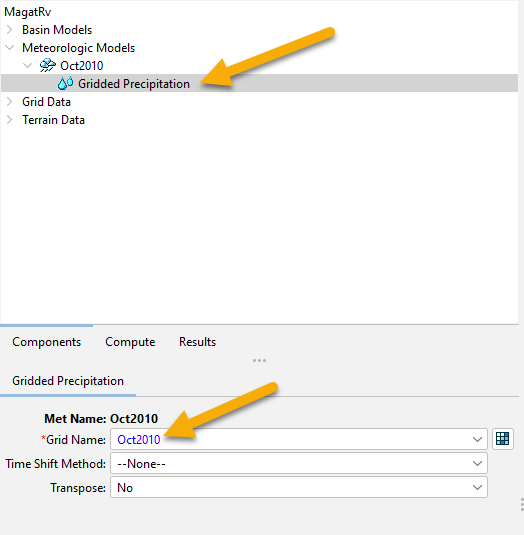Collapse the Meteorologic Models node
Screen dimensions: 524x535
[x=10, y=47]
